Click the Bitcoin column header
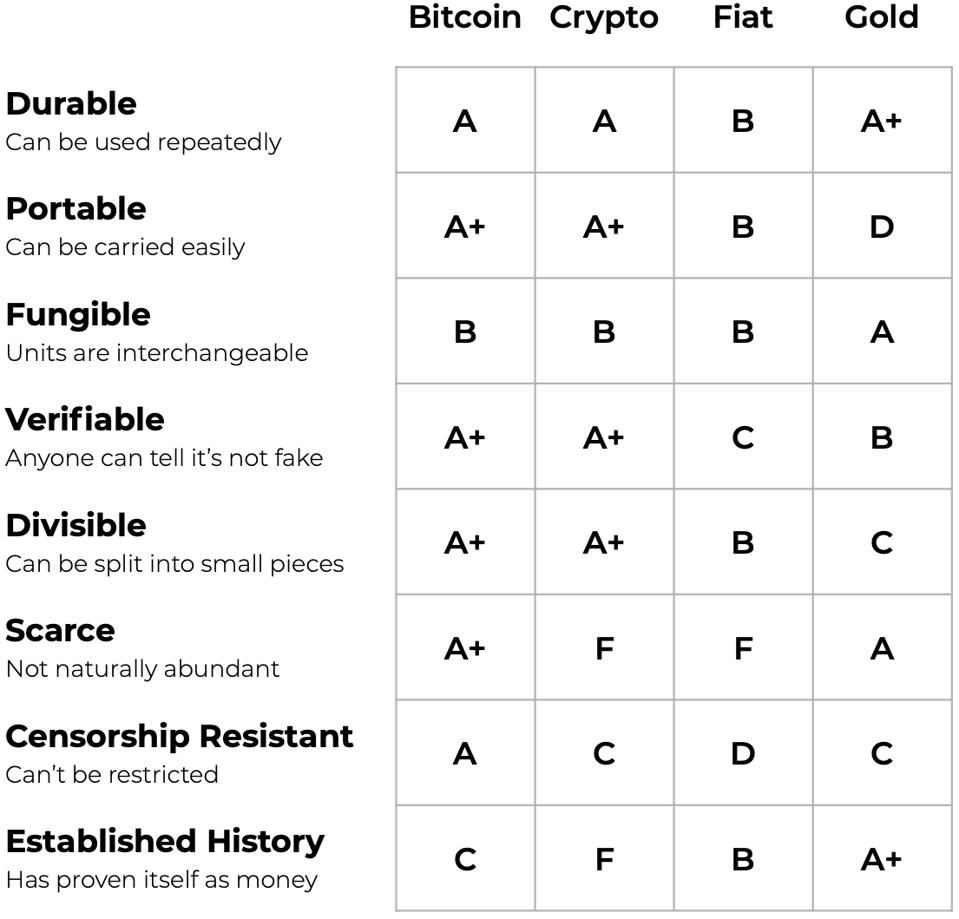Image resolution: width=959 pixels, height=919 pixels. [465, 17]
